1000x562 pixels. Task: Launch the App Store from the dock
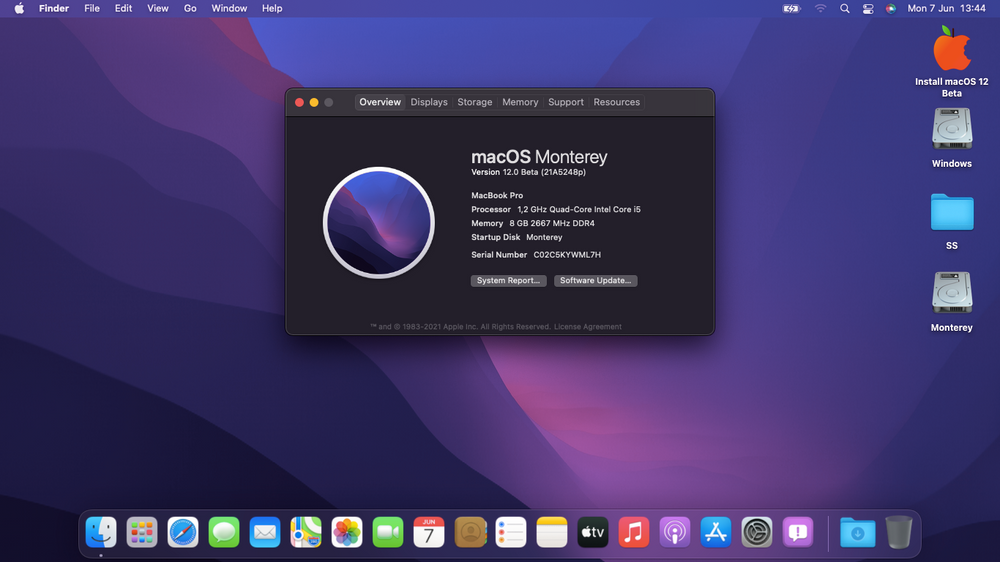coord(716,532)
